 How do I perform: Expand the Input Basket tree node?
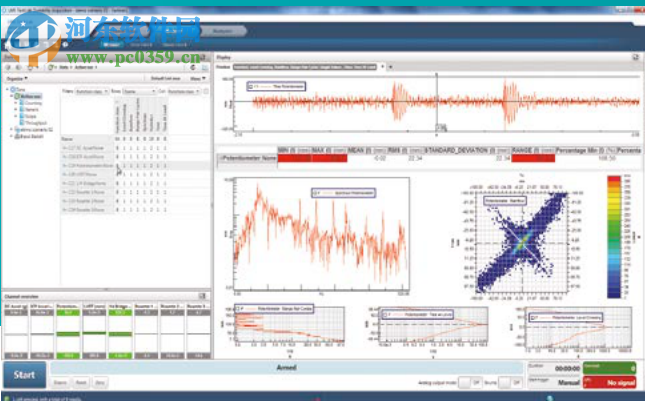point(12,136)
